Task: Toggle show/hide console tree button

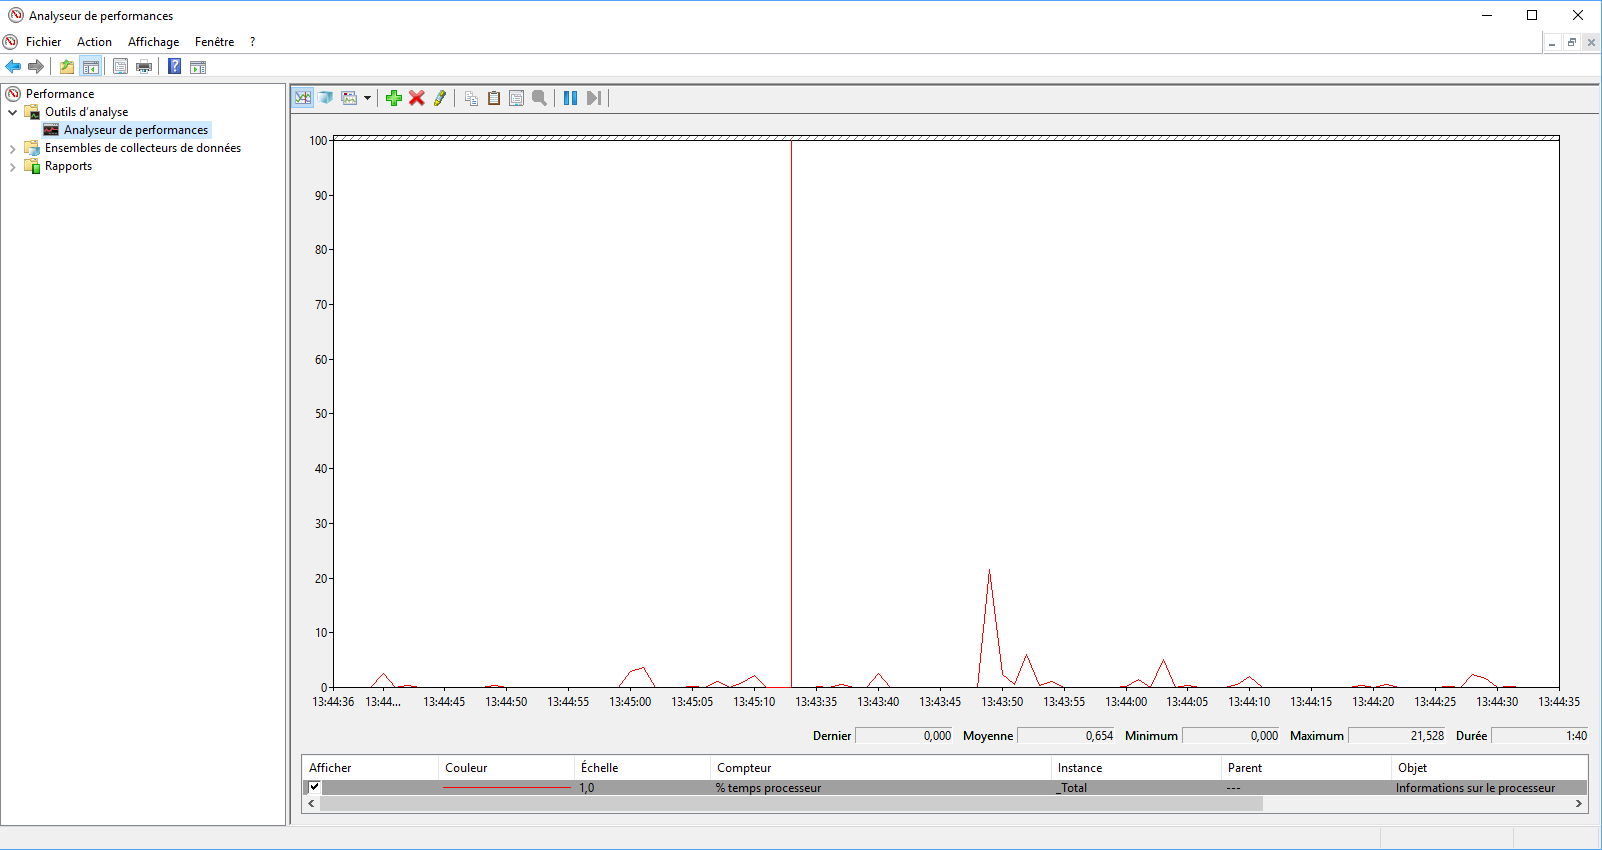Action: [x=91, y=67]
